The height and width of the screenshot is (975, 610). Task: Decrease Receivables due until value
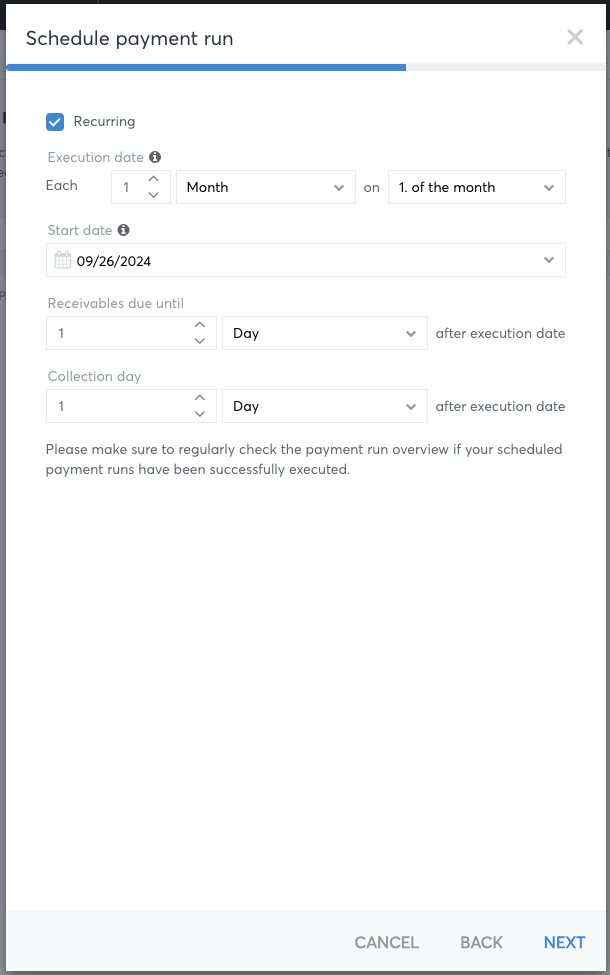click(200, 341)
